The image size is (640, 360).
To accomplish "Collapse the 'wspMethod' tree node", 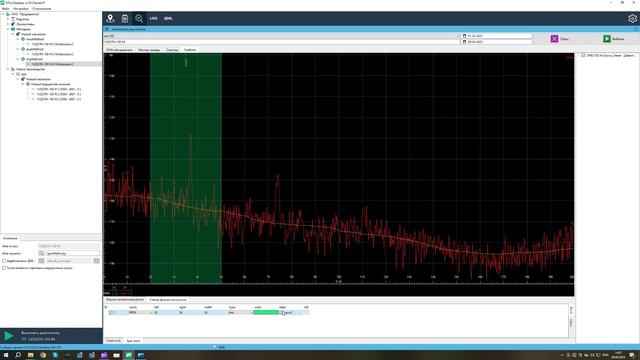I will pos(18,59).
